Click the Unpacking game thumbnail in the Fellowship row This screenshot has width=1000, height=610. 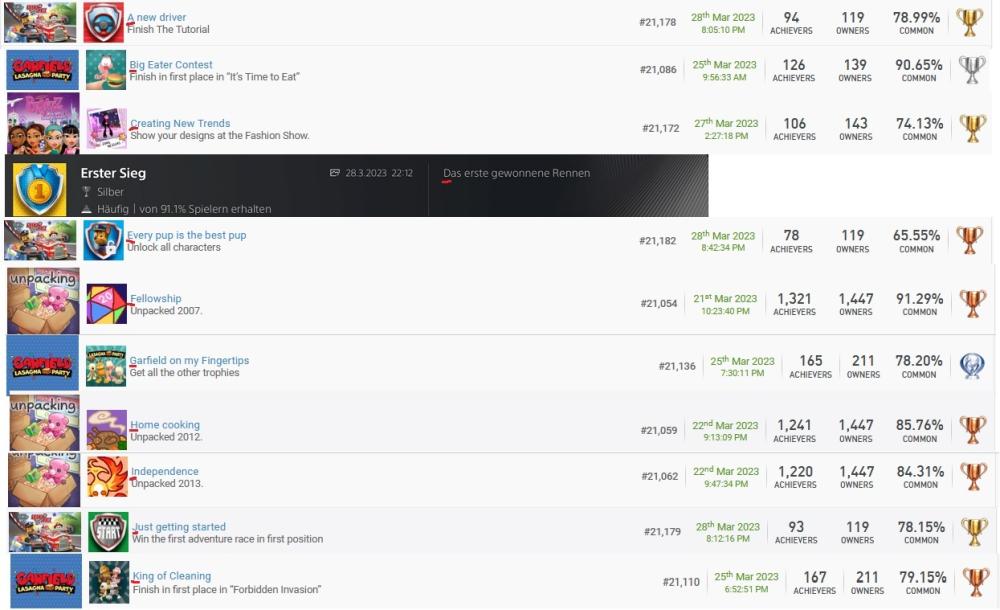pos(43,300)
